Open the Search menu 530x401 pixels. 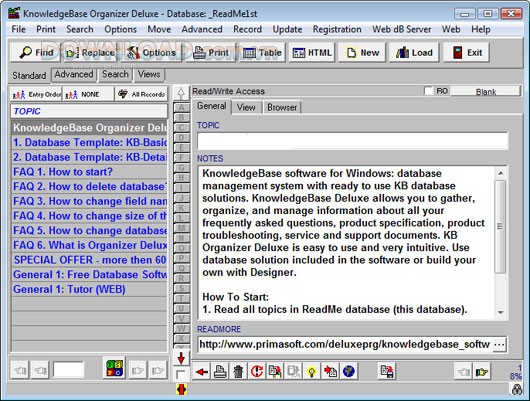(80, 29)
